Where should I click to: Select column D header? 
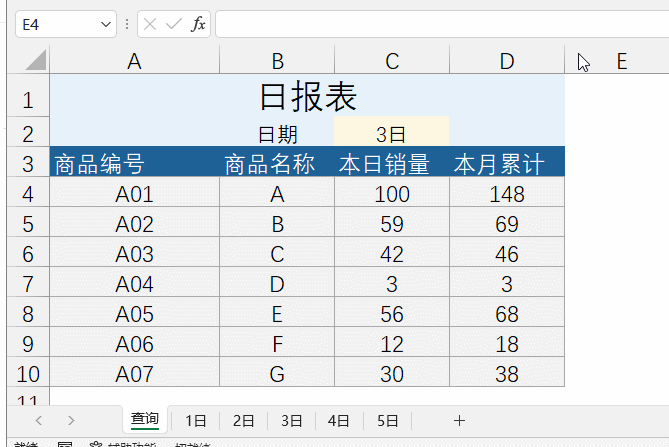pyautogui.click(x=507, y=61)
